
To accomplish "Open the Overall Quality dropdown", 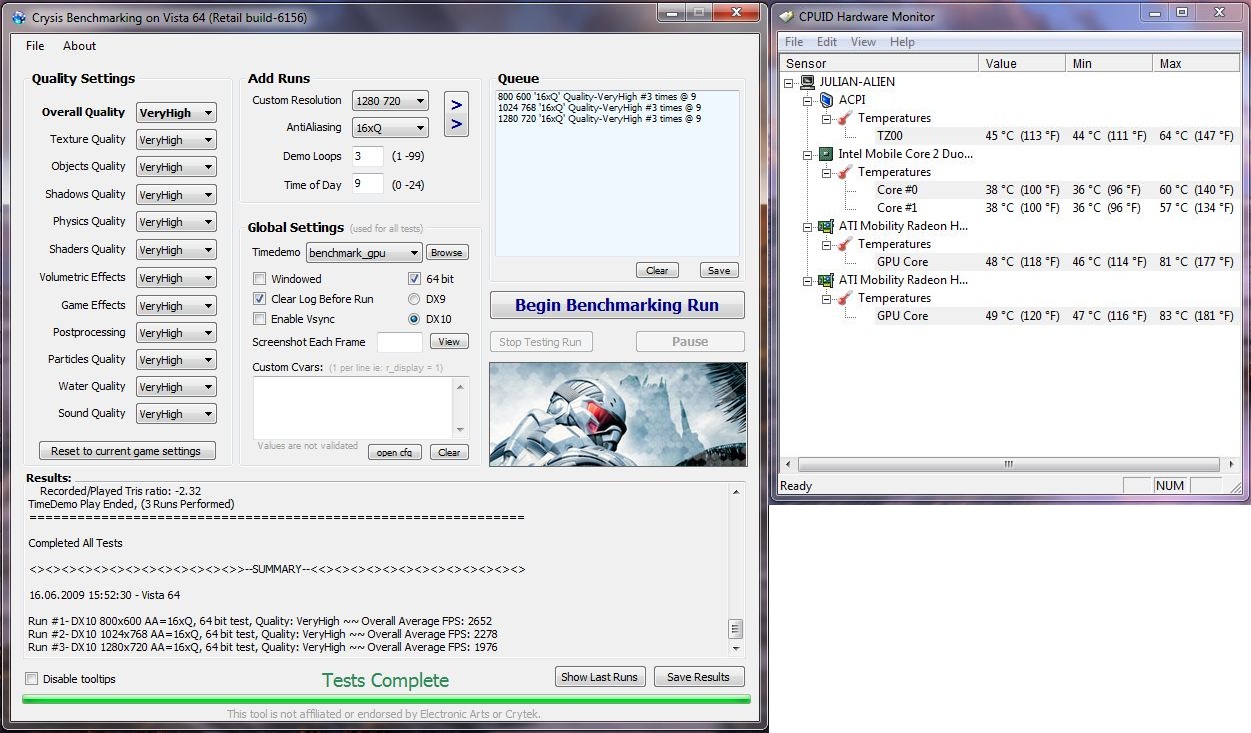I will [176, 113].
